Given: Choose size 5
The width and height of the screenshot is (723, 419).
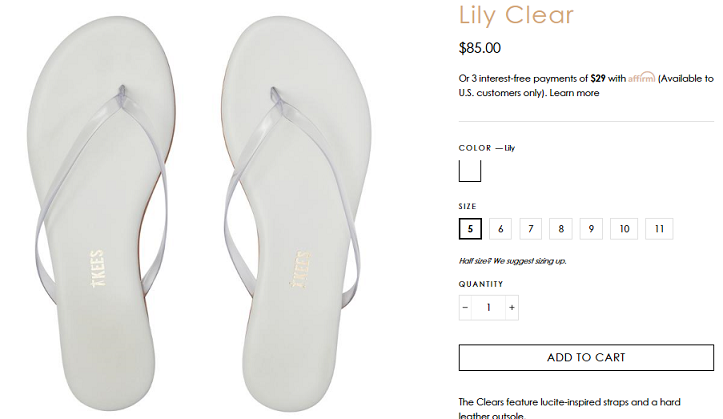Looking at the screenshot, I should click(x=470, y=229).
